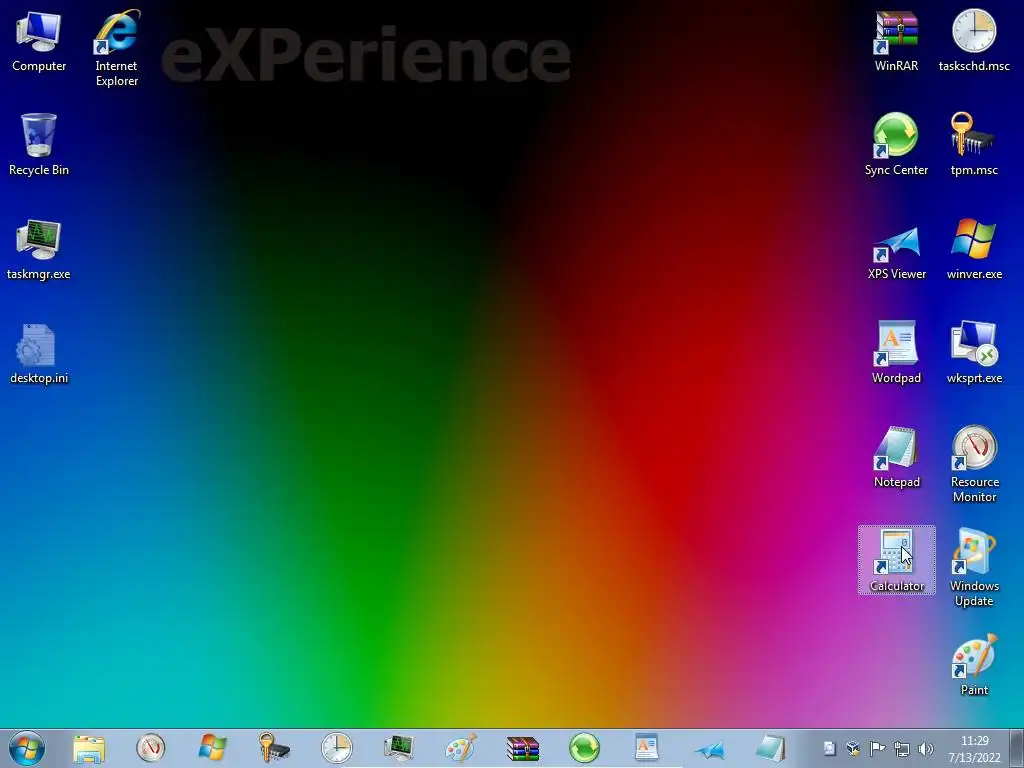The height and width of the screenshot is (768, 1024).
Task: Open Task Manager monitor icon in taskbar
Action: pos(398,748)
